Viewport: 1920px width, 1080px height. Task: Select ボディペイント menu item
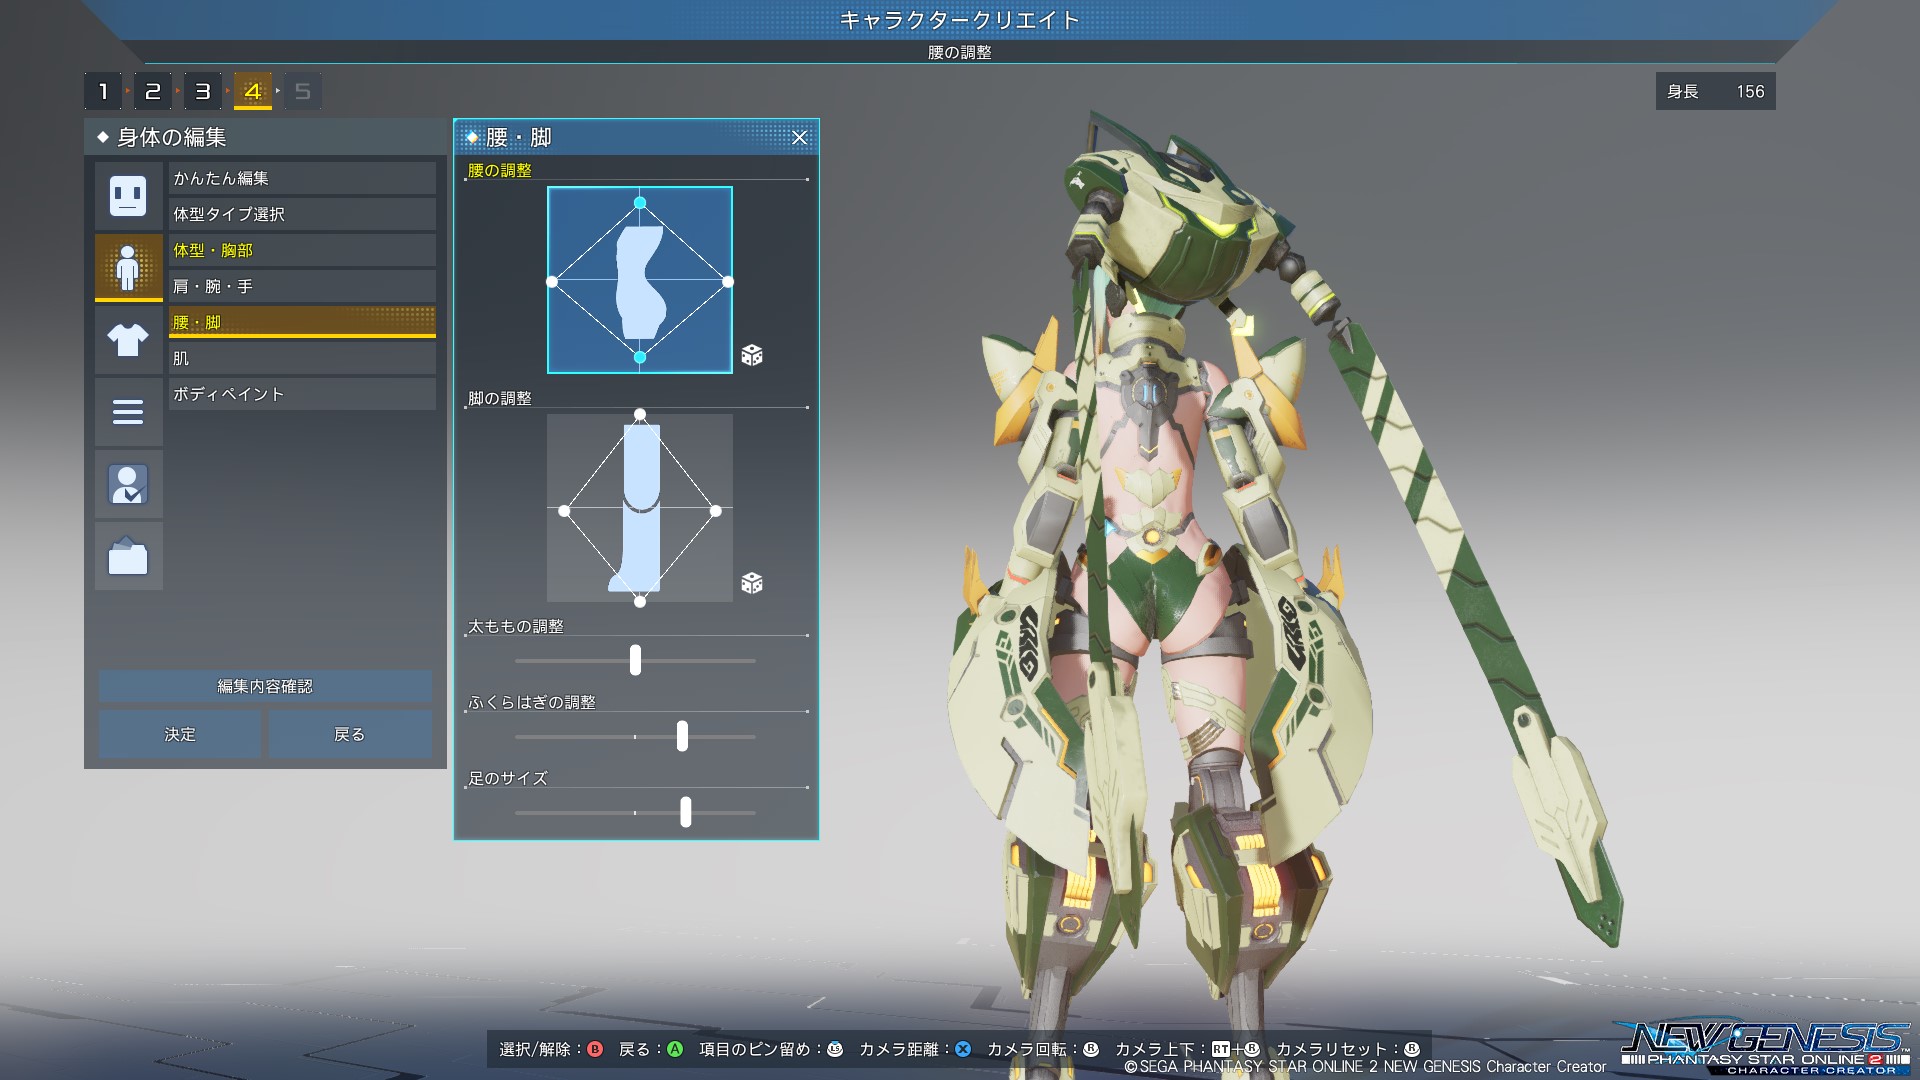point(301,394)
